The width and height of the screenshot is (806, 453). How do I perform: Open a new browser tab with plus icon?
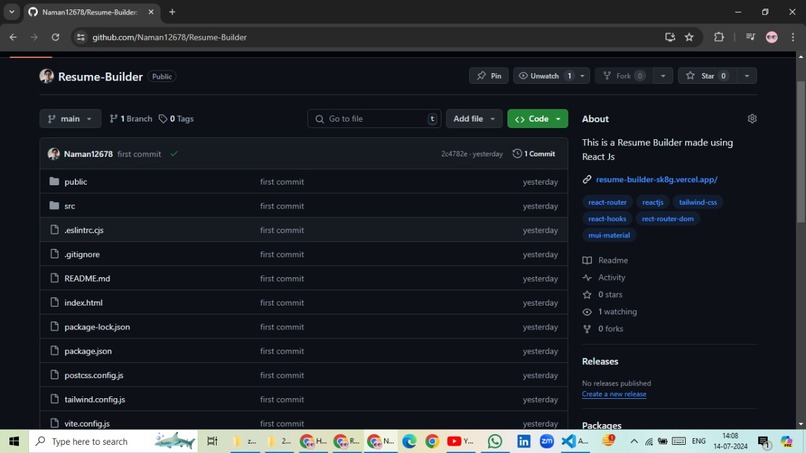coord(172,12)
